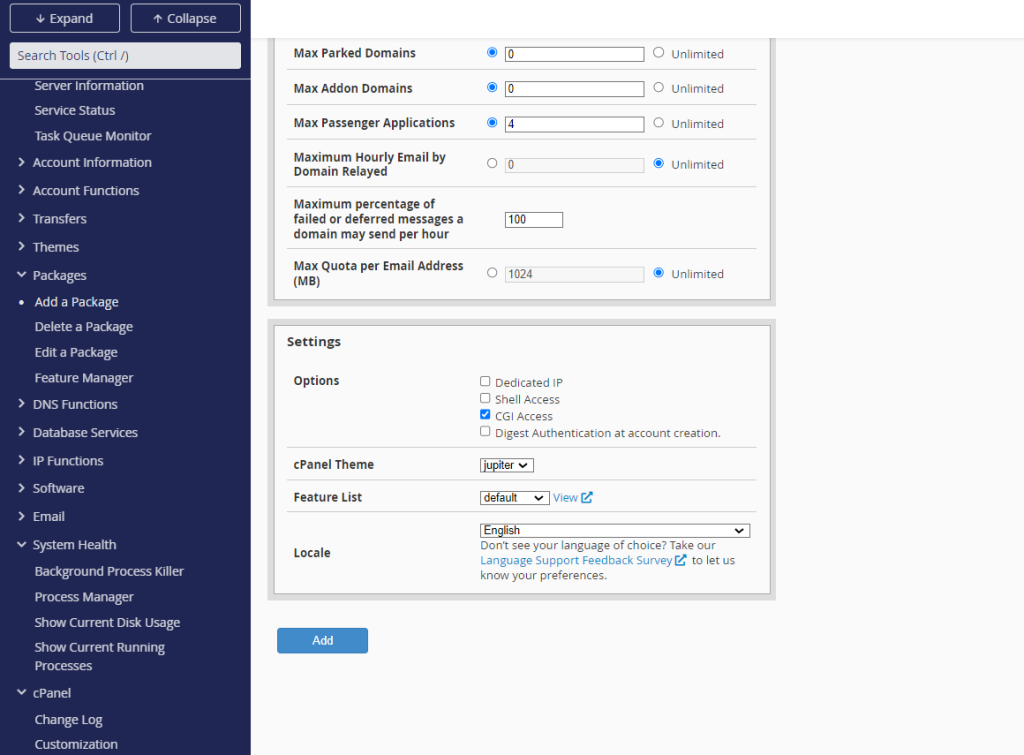Enable the Shell Access checkbox
Screen dimensions: 1024x755
485,398
